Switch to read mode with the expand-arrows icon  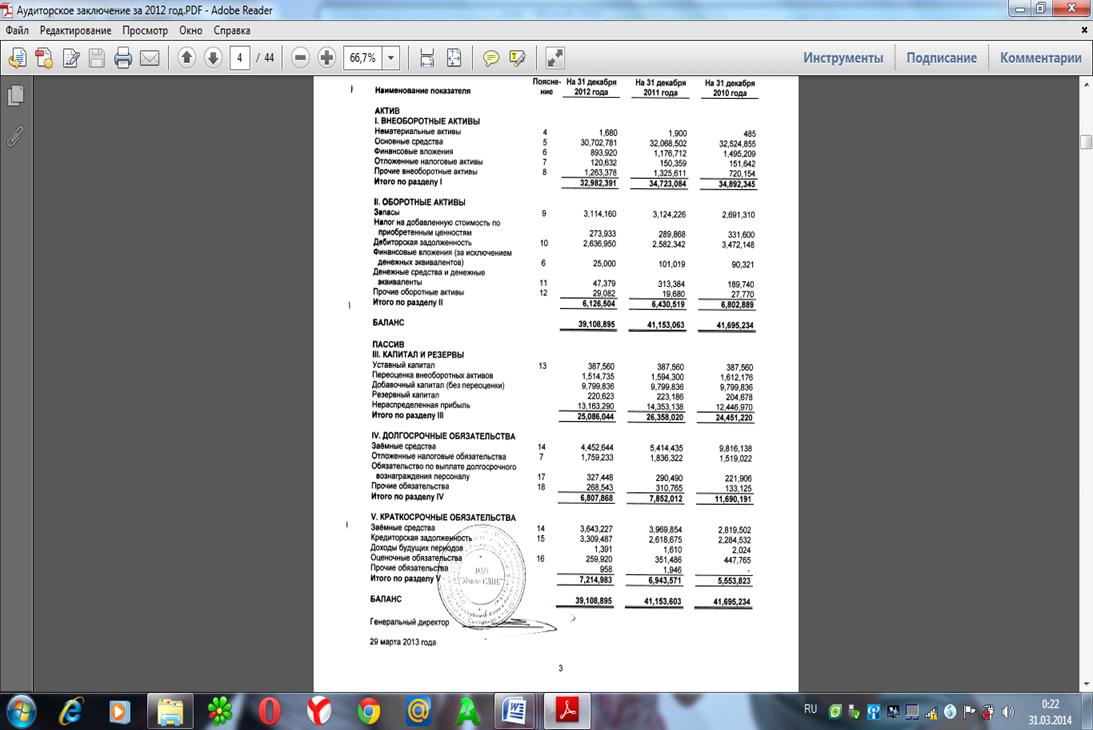click(x=556, y=58)
